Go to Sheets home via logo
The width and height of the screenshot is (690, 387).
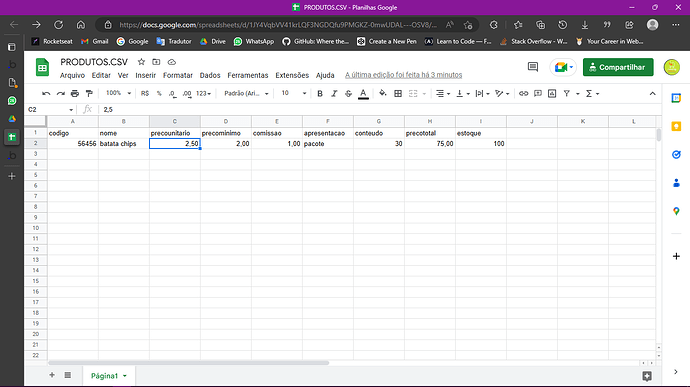pyautogui.click(x=42, y=67)
